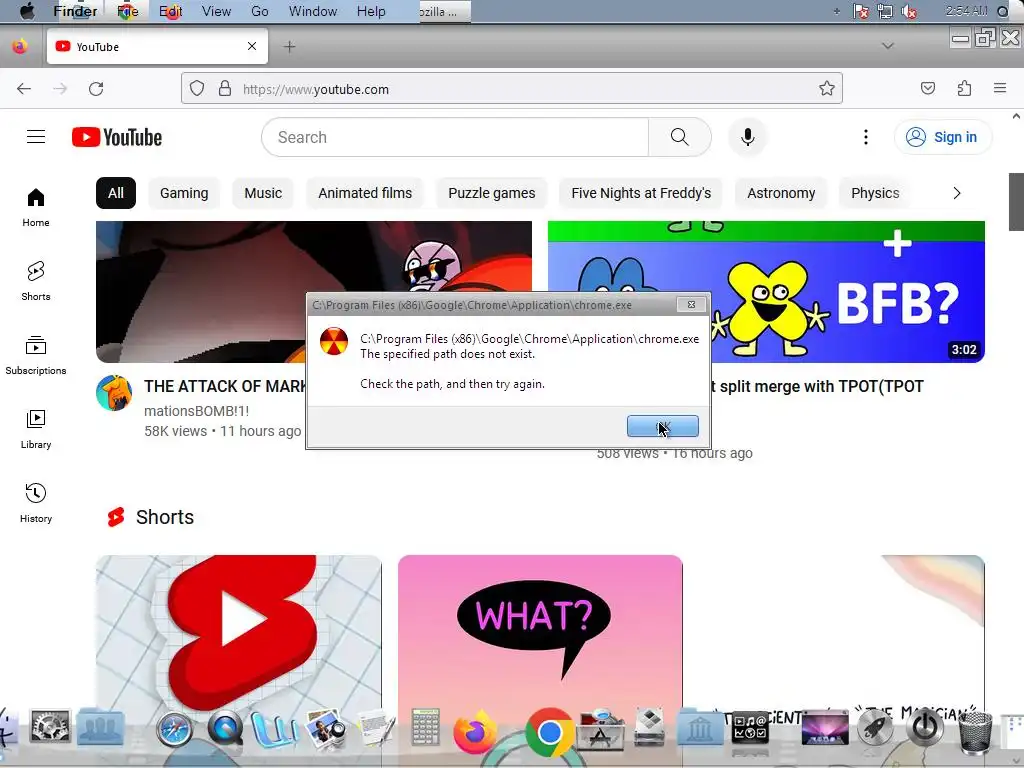This screenshot has height=768, width=1024.
Task: Click the muted volume icon in menu bar
Action: point(908,11)
